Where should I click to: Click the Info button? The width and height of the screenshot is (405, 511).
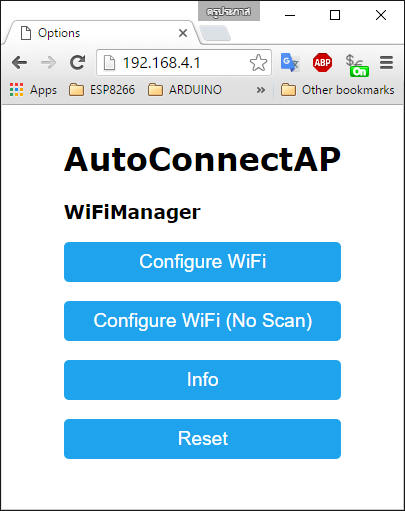(202, 380)
